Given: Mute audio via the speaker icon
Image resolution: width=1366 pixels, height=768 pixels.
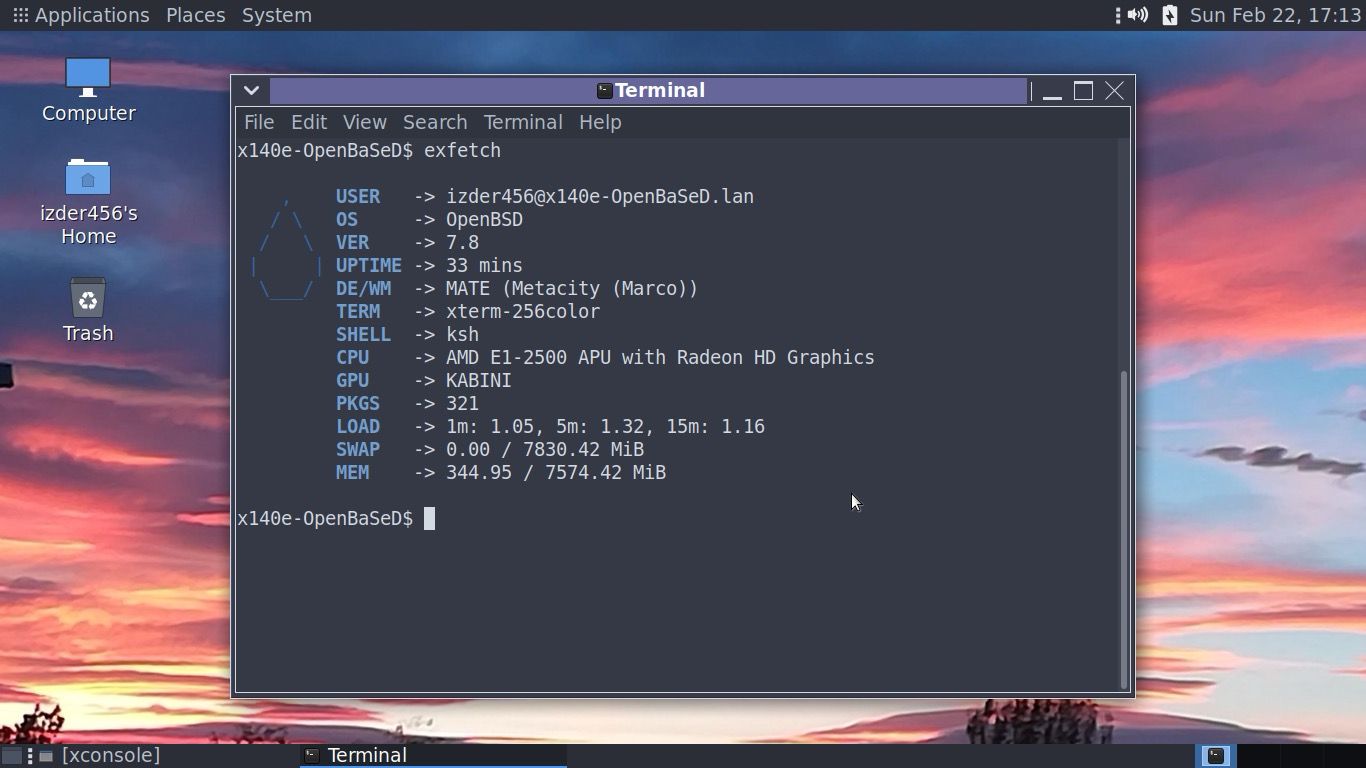Looking at the screenshot, I should [1137, 15].
